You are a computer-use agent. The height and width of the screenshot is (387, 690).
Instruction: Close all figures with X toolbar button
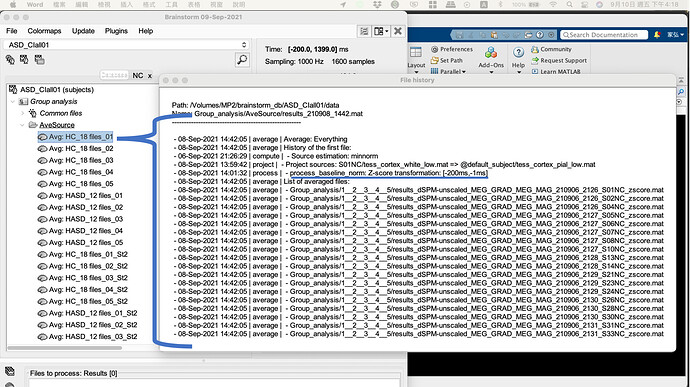397,31
